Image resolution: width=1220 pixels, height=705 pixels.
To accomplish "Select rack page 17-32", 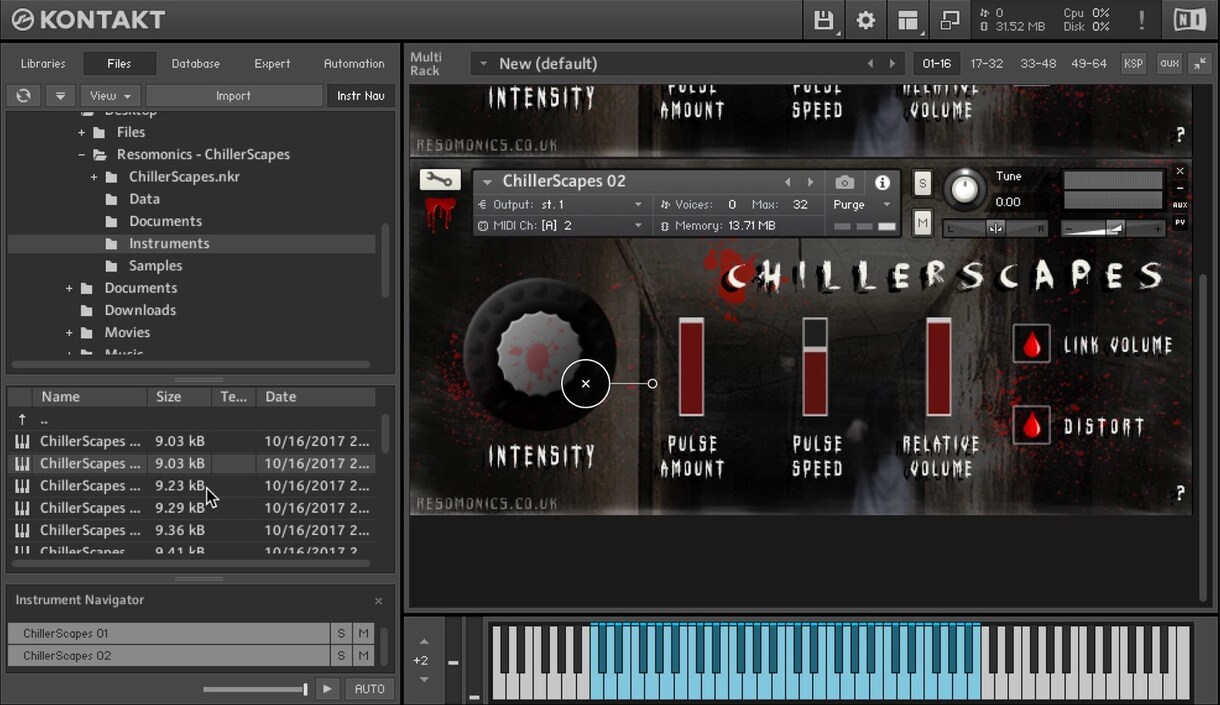I will 987,63.
